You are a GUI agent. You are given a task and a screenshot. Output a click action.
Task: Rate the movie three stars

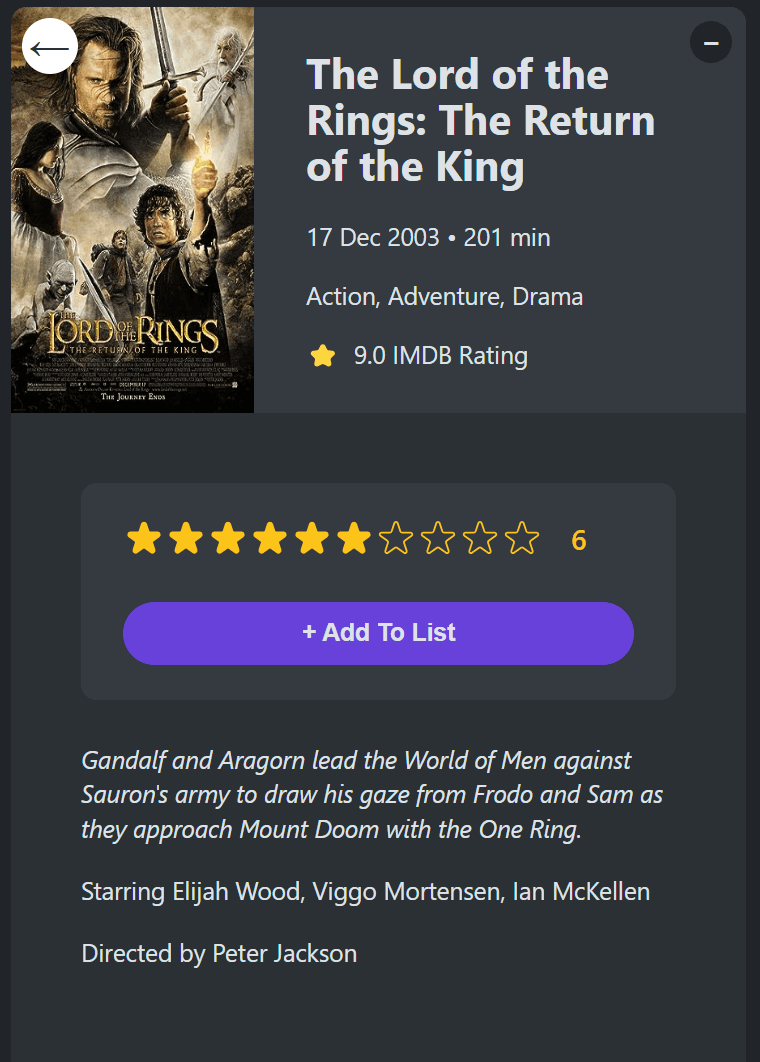tap(228, 539)
